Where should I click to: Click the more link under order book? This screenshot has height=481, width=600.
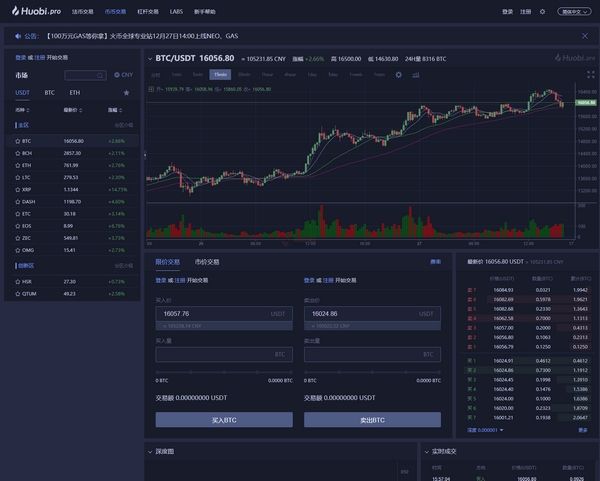[583, 430]
